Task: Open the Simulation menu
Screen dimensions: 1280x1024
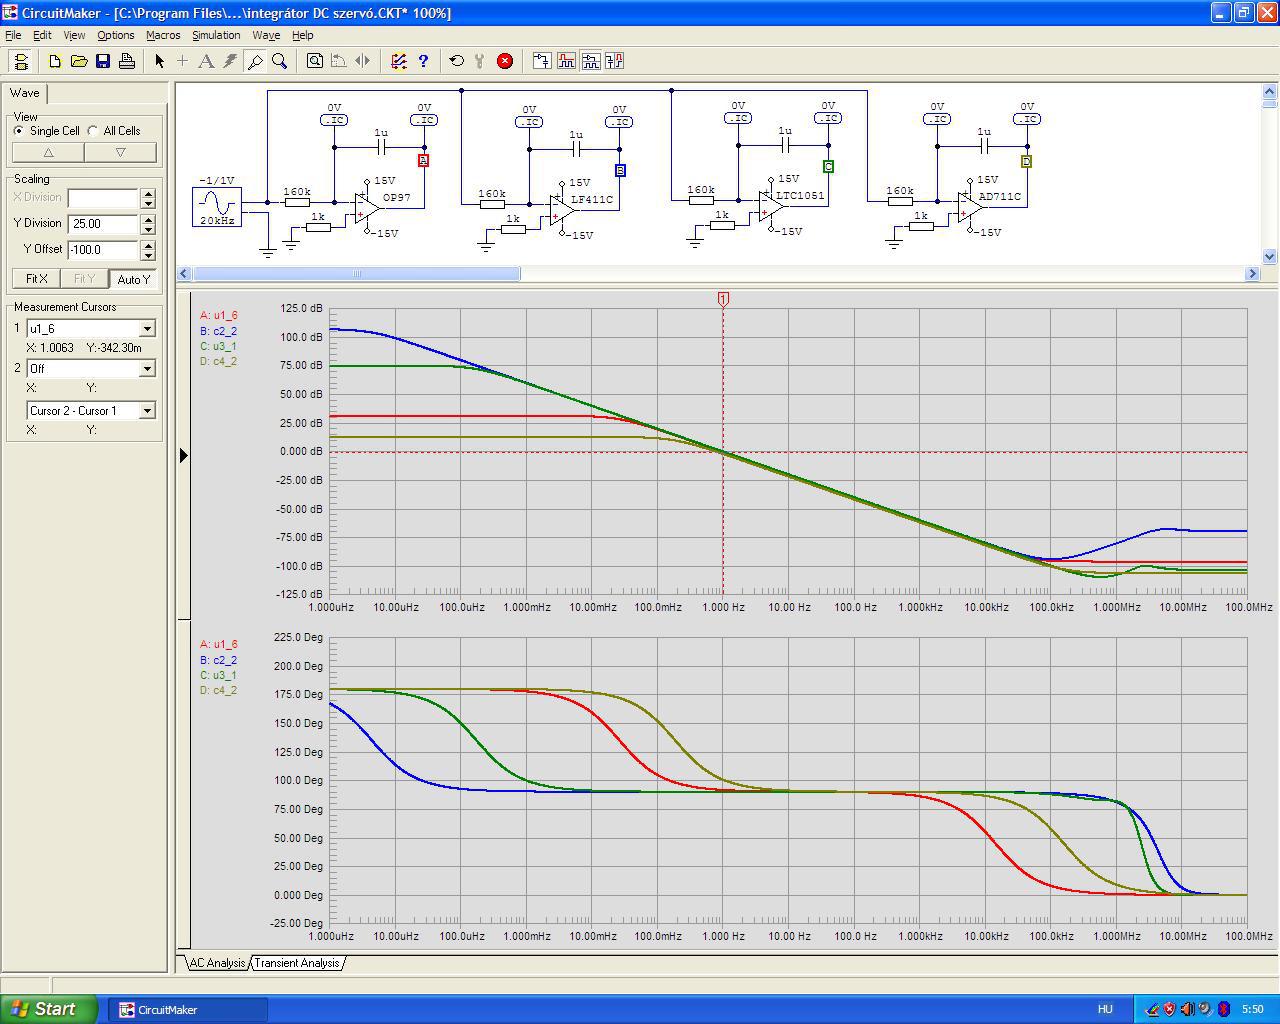Action: coord(216,35)
